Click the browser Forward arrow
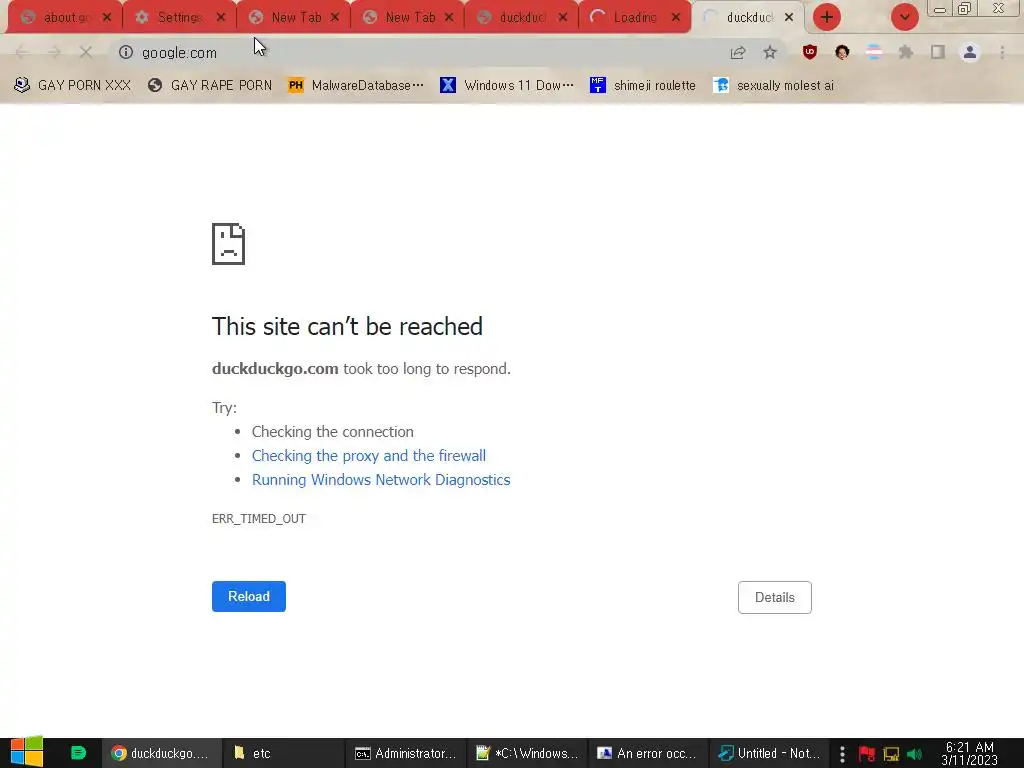This screenshot has width=1024, height=768. pyautogui.click(x=54, y=52)
